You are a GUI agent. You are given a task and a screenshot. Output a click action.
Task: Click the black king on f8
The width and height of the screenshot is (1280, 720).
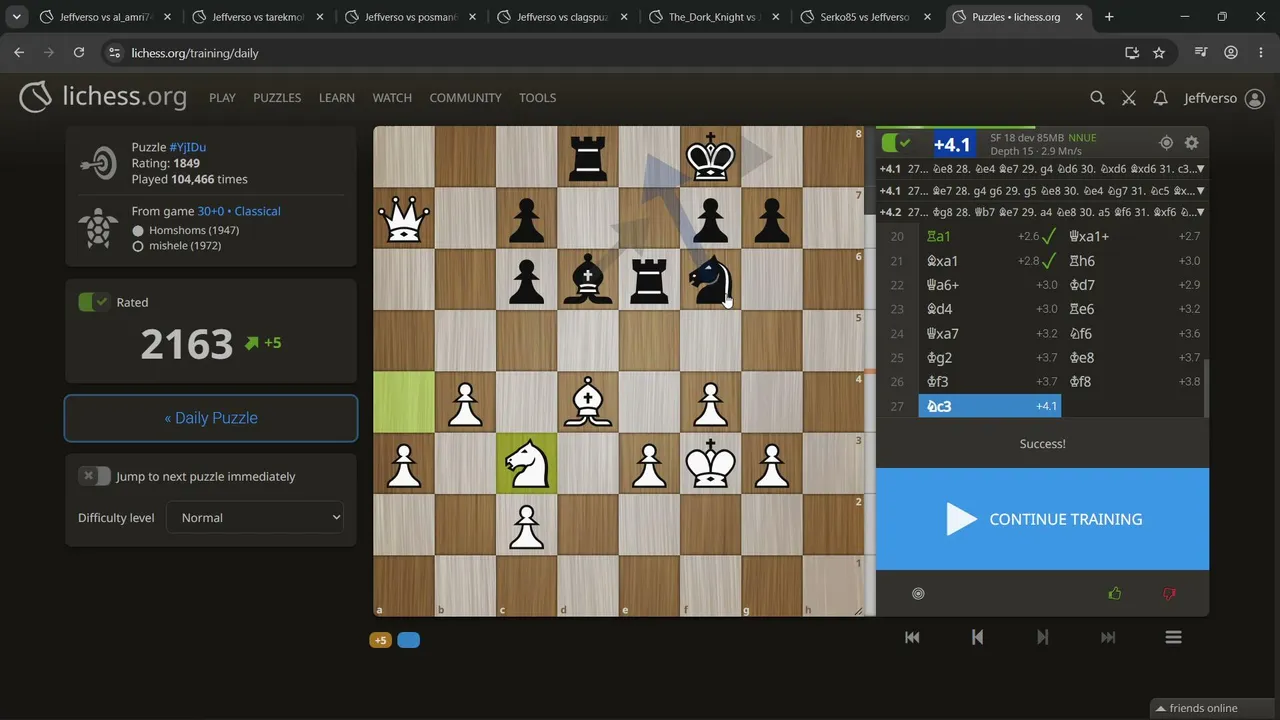[x=710, y=157]
